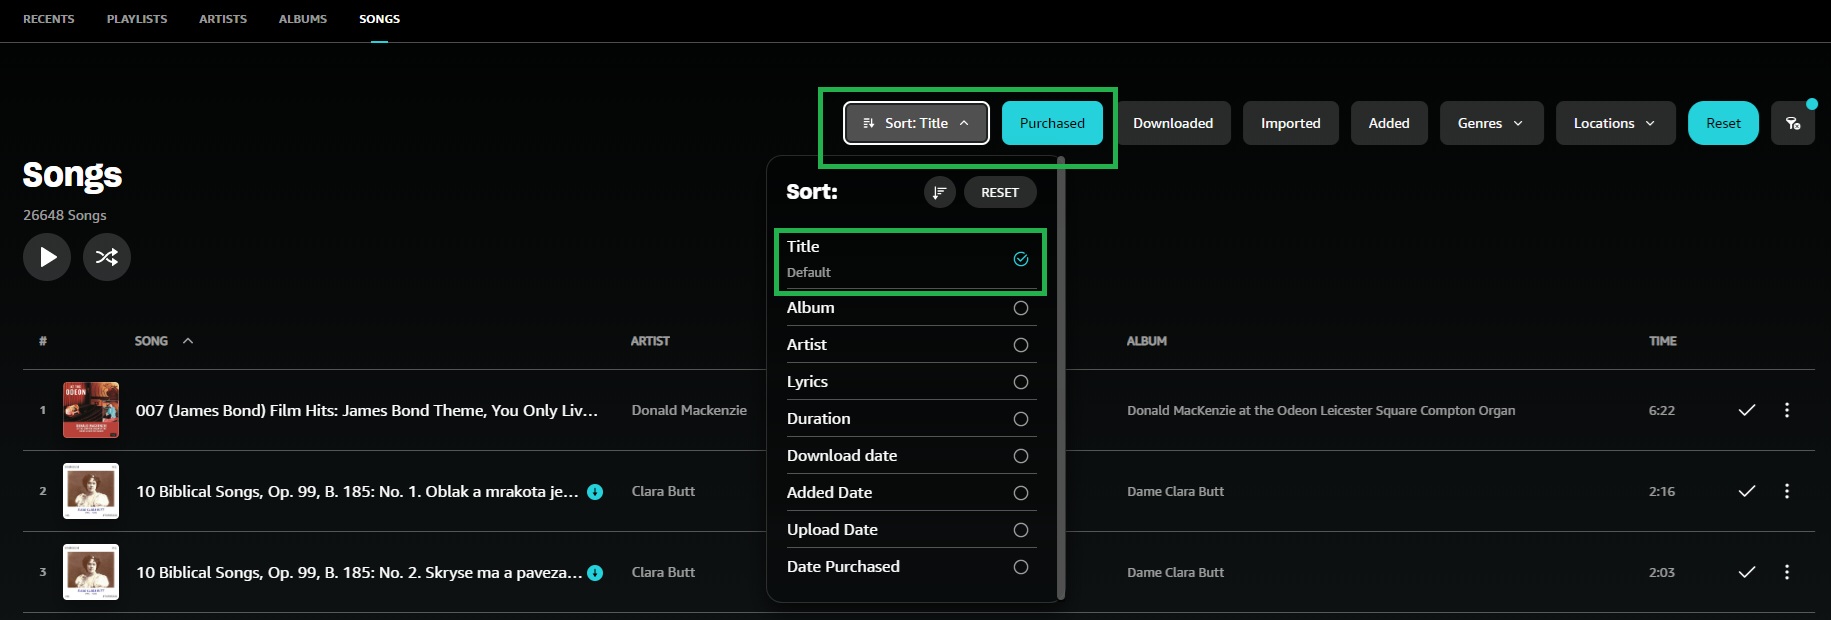Click the checkmark for song at 2:16
Screen dimensions: 1831x620
[1747, 491]
